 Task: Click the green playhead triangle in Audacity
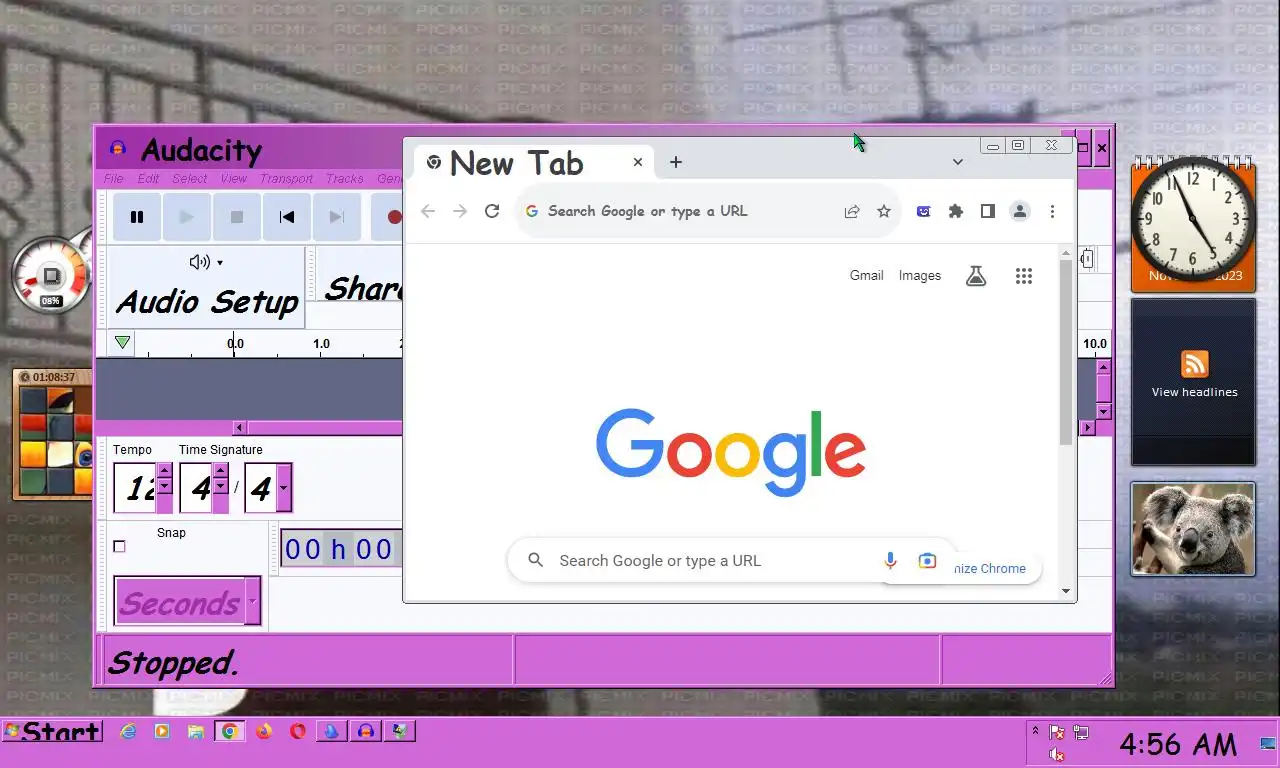122,343
